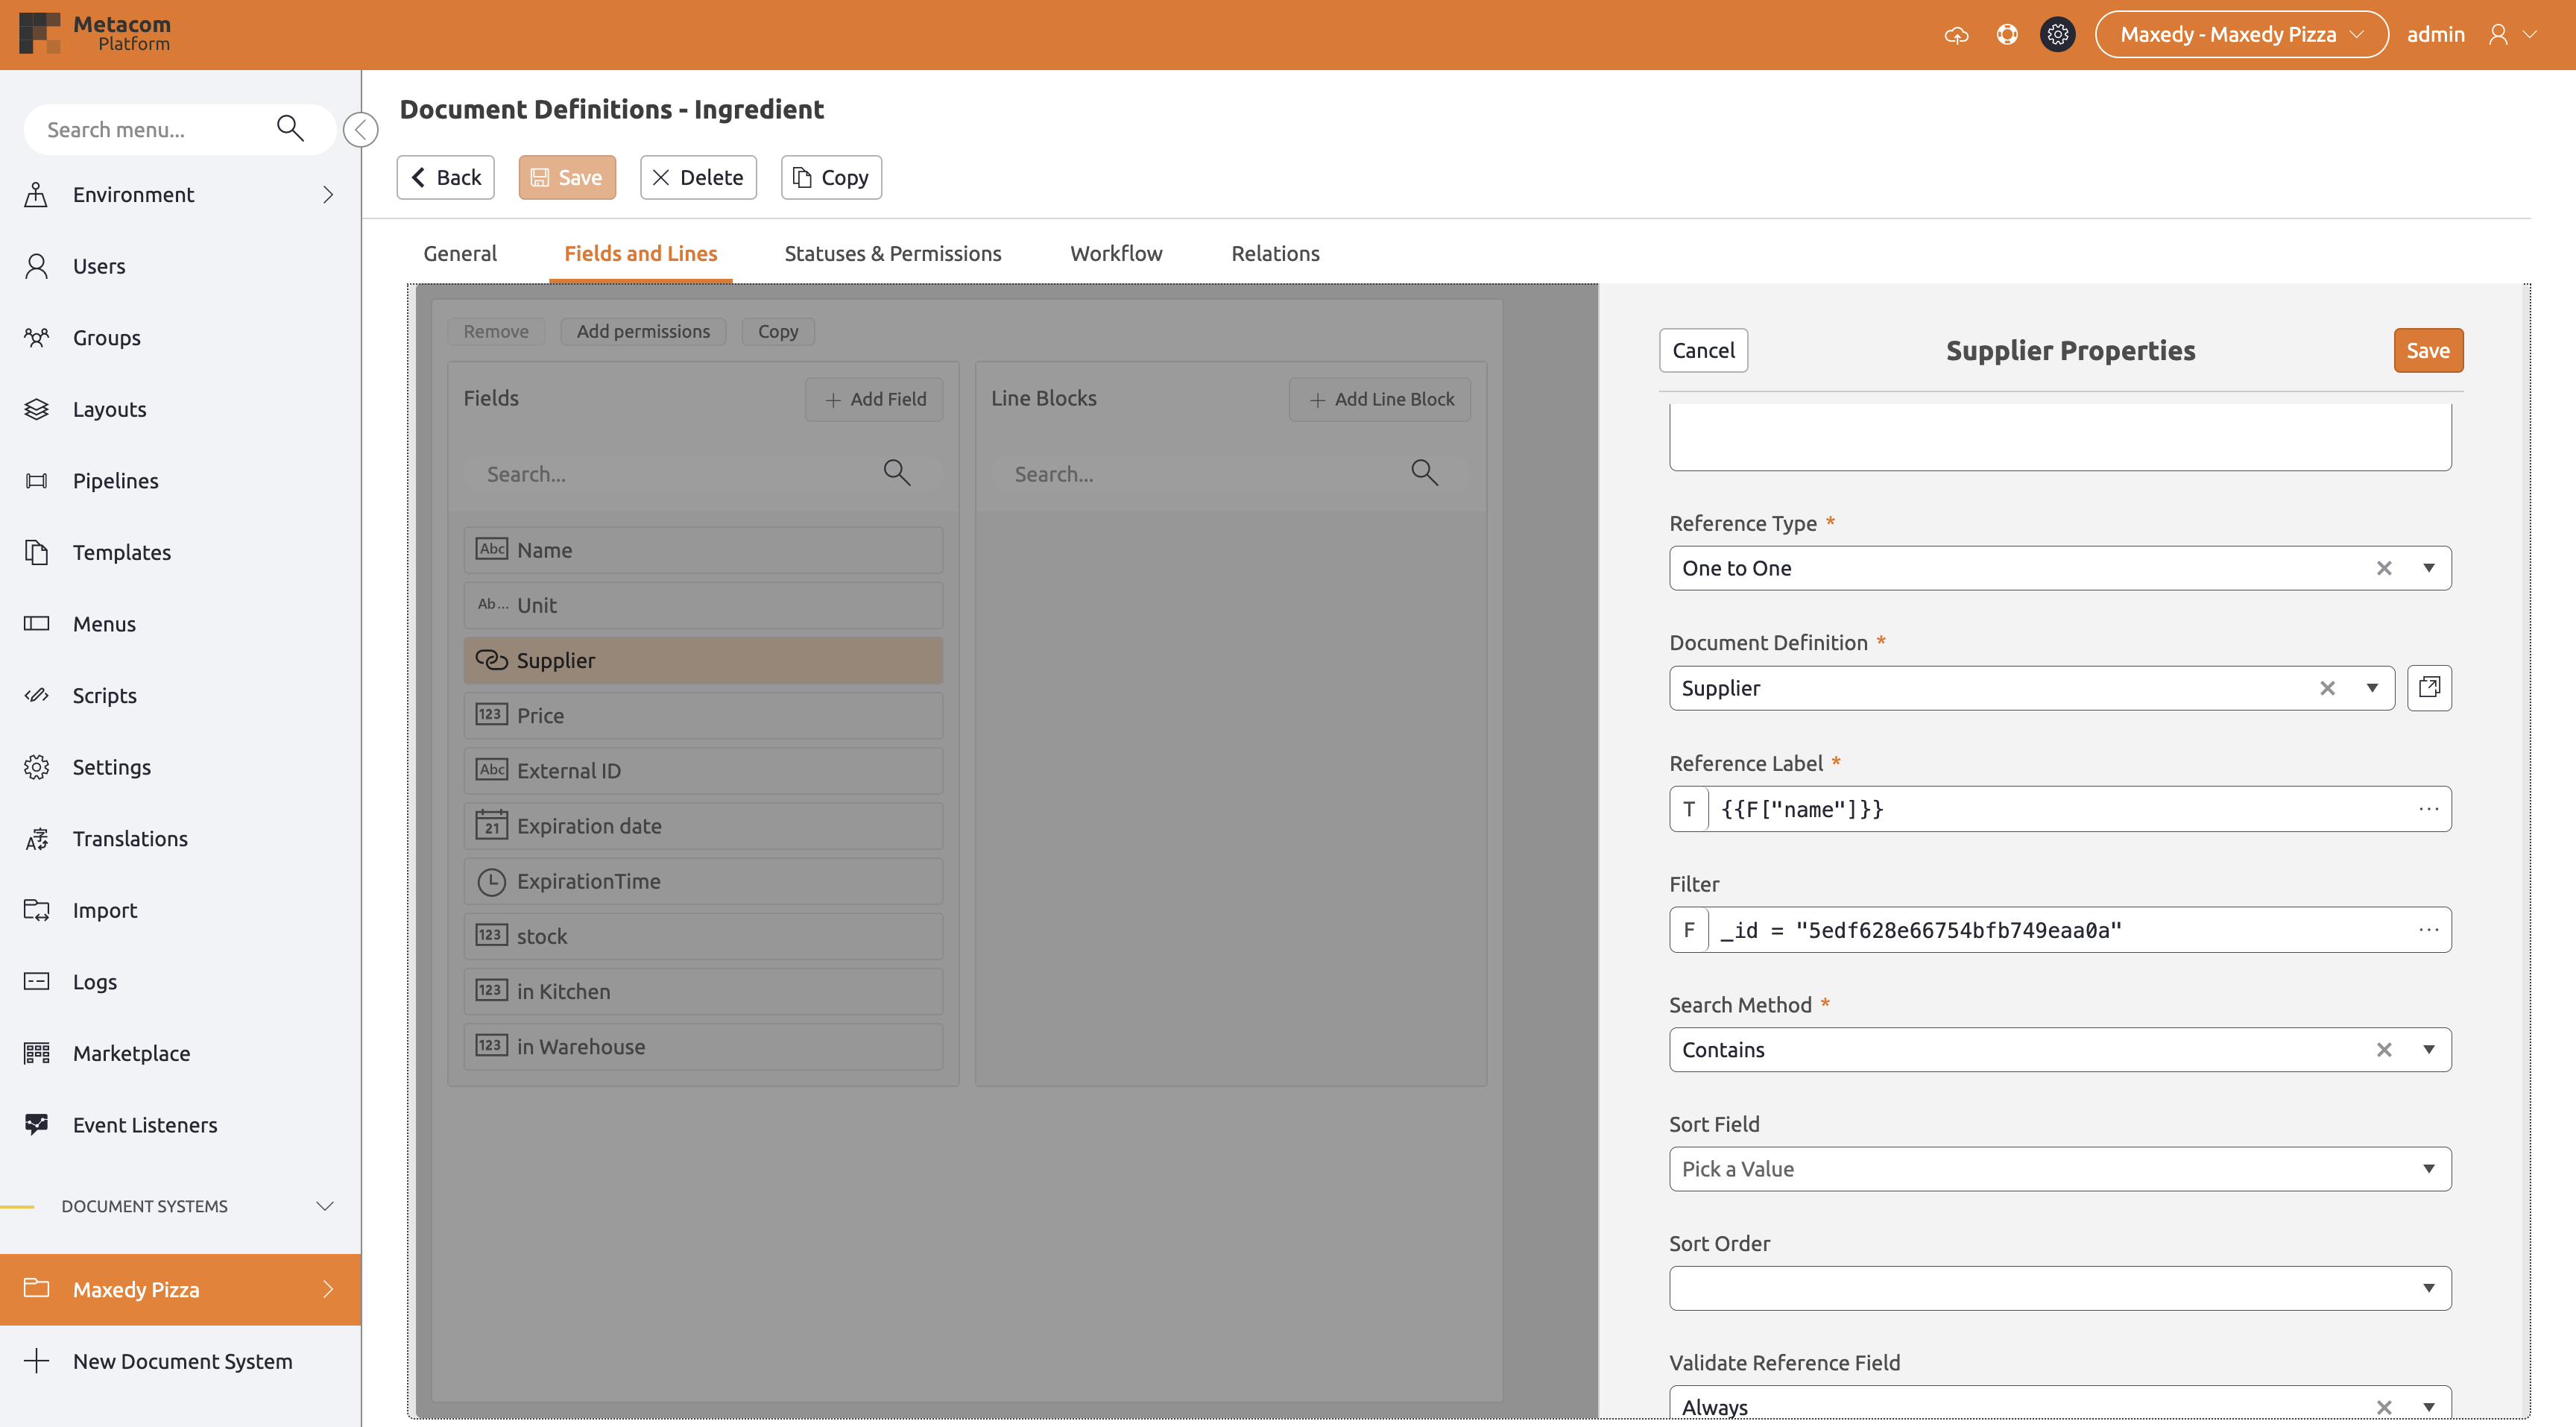The width and height of the screenshot is (2576, 1427).
Task: Click the Delete button
Action: tap(698, 177)
